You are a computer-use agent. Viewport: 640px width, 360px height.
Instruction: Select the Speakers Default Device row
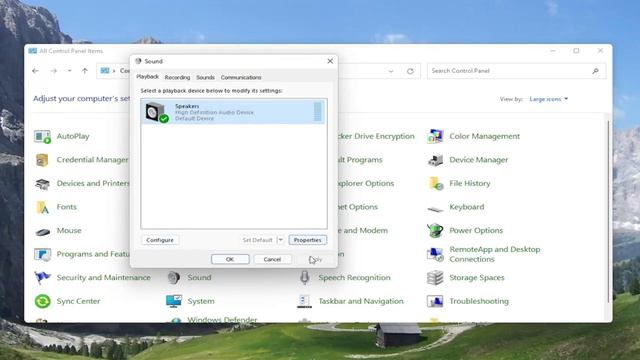(x=233, y=112)
